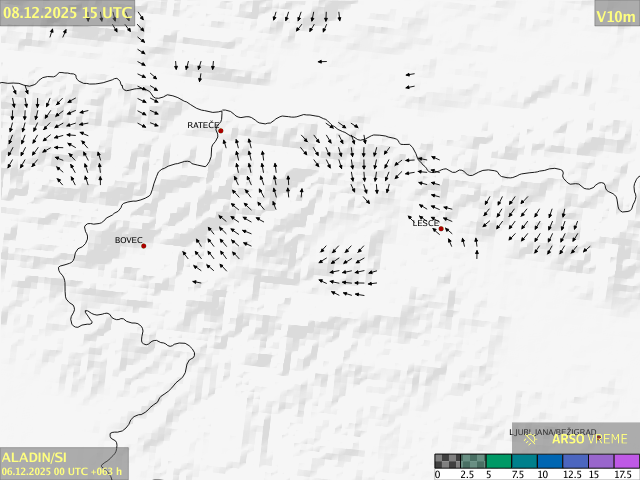Viewport: 640px width, 480px height.
Task: Click the red Rateče station marker
Action: click(221, 131)
